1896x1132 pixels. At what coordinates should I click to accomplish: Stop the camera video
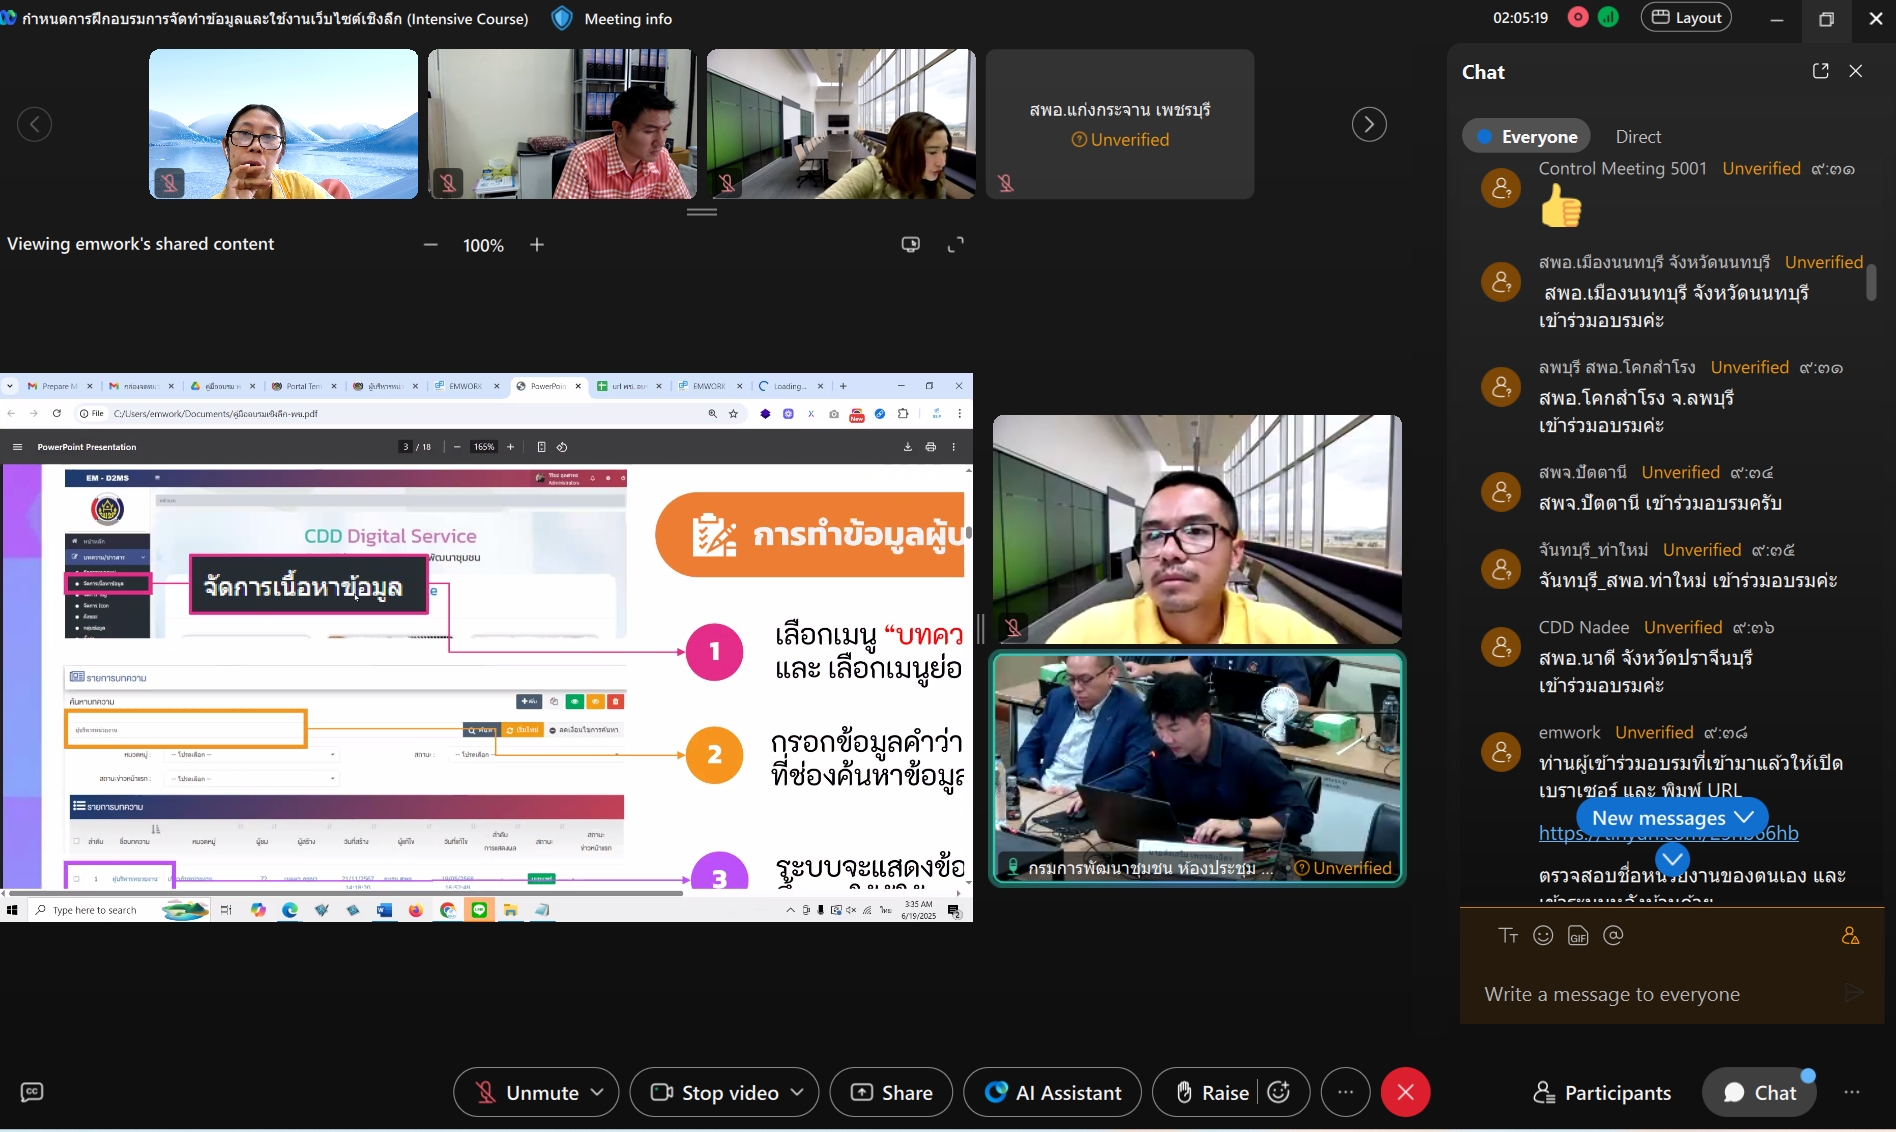pos(715,1093)
